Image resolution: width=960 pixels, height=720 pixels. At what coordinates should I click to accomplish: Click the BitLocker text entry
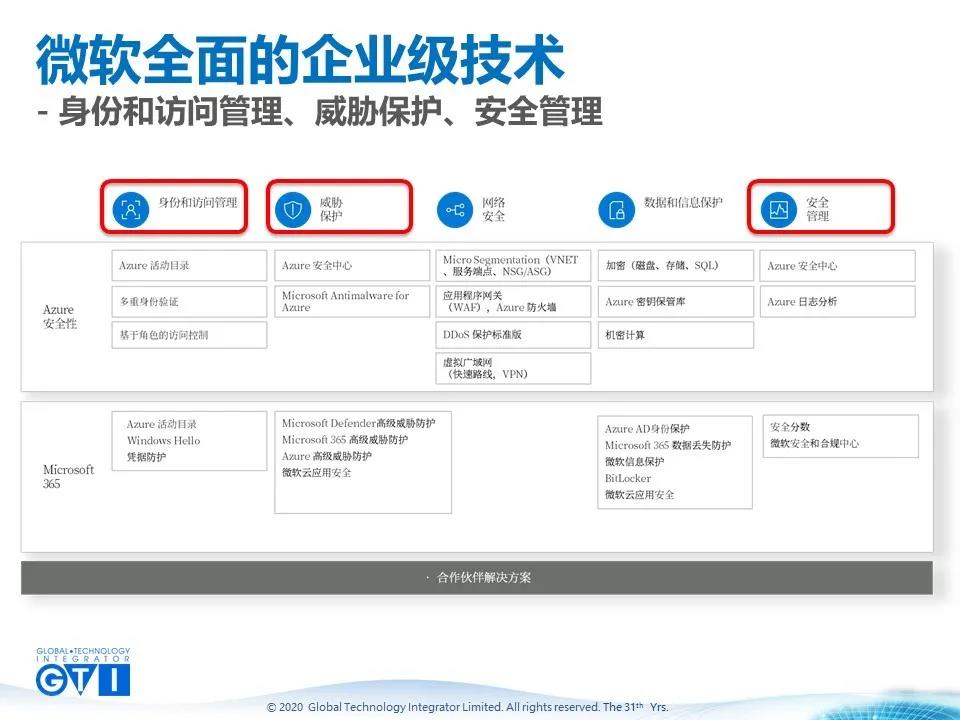(x=628, y=479)
